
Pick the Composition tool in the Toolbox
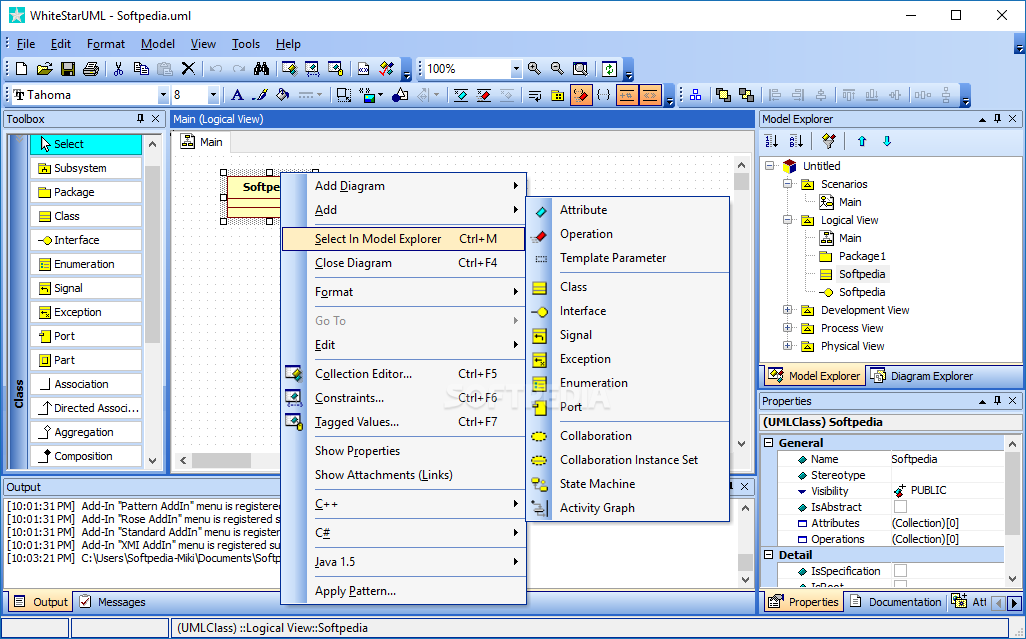point(86,457)
